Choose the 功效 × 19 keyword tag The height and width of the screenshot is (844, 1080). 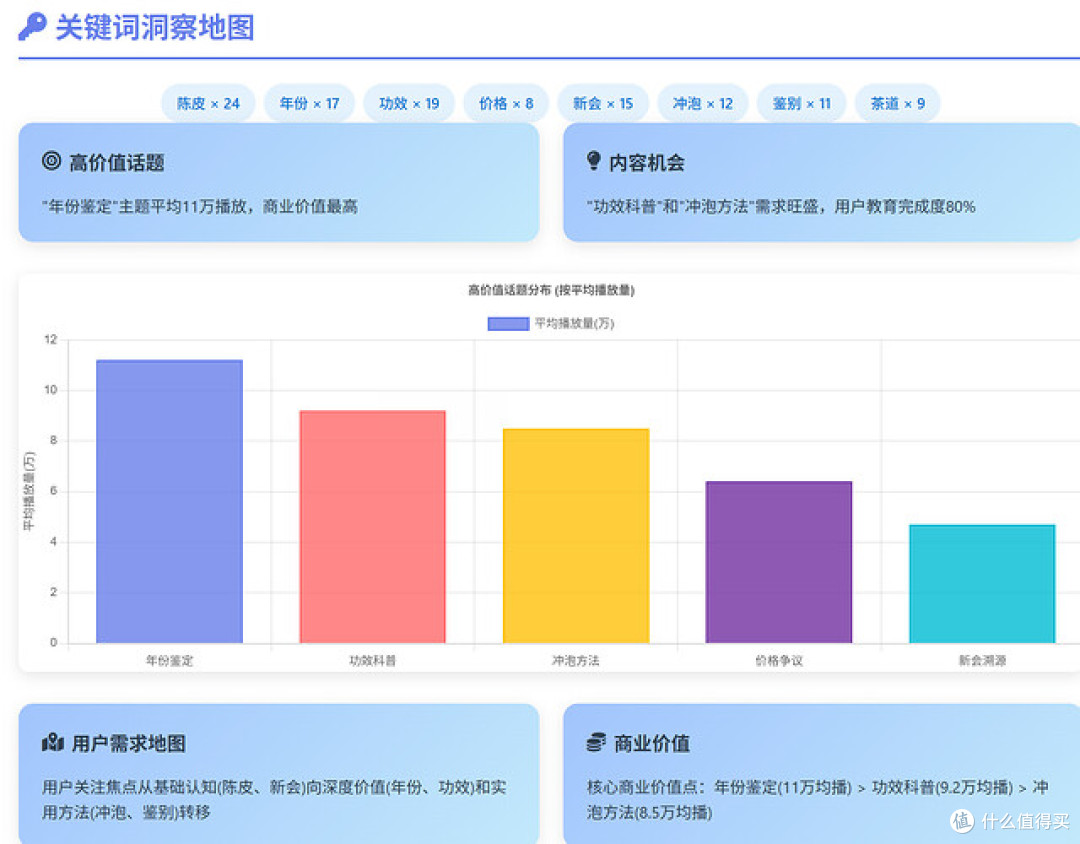click(x=409, y=103)
